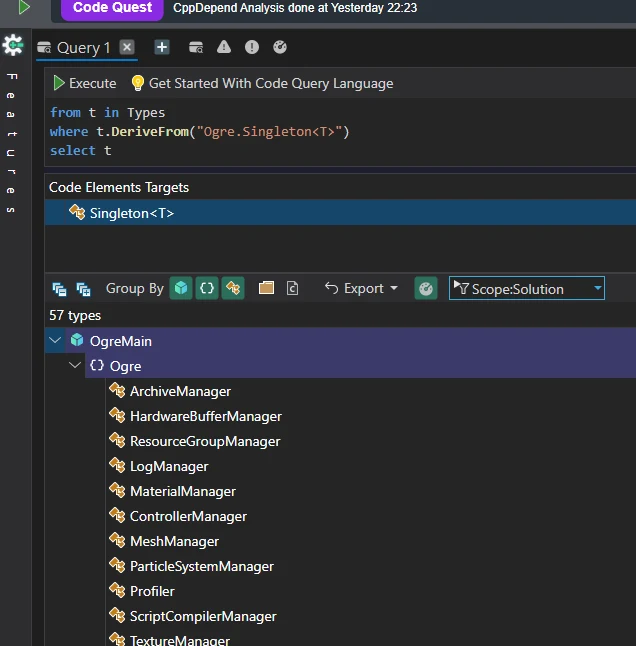Click the CppDepend Analysis done status text
The width and height of the screenshot is (636, 646).
(x=295, y=8)
